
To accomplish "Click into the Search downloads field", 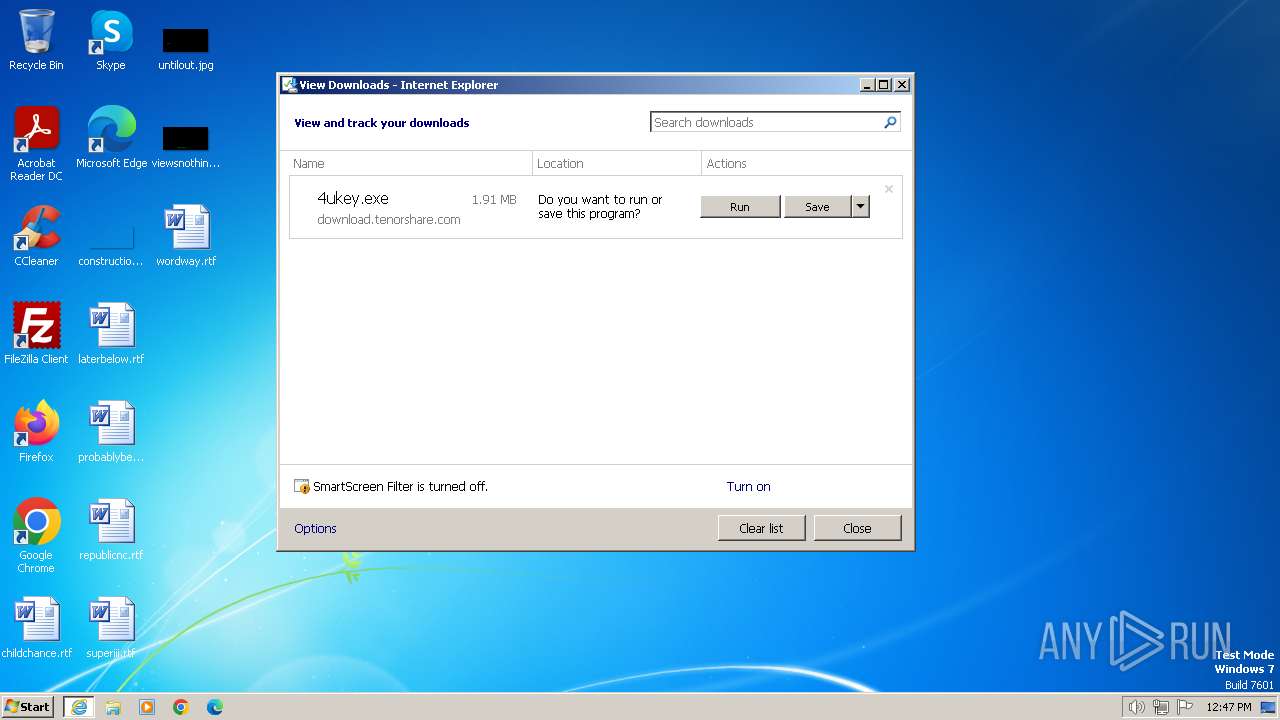I will pos(765,122).
